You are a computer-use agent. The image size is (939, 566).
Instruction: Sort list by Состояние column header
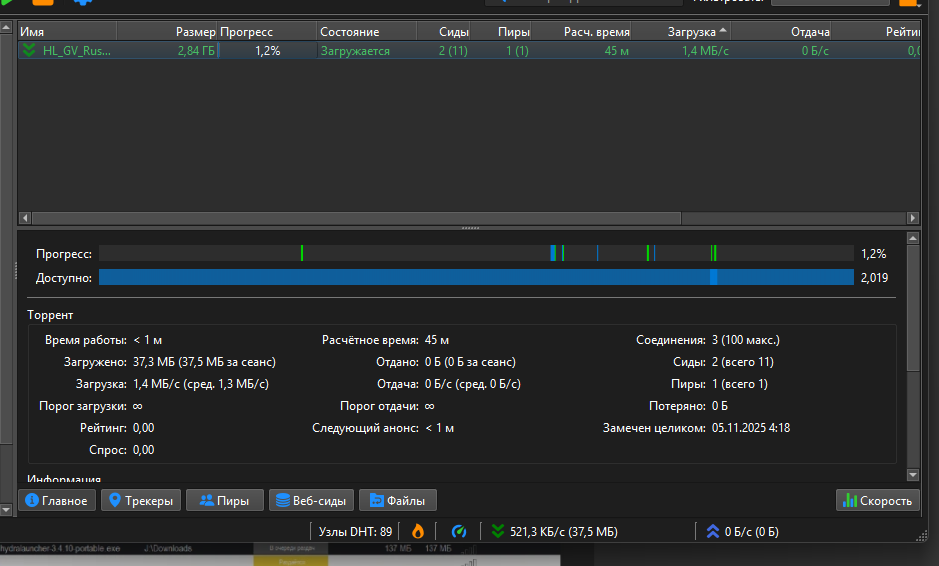tap(349, 32)
